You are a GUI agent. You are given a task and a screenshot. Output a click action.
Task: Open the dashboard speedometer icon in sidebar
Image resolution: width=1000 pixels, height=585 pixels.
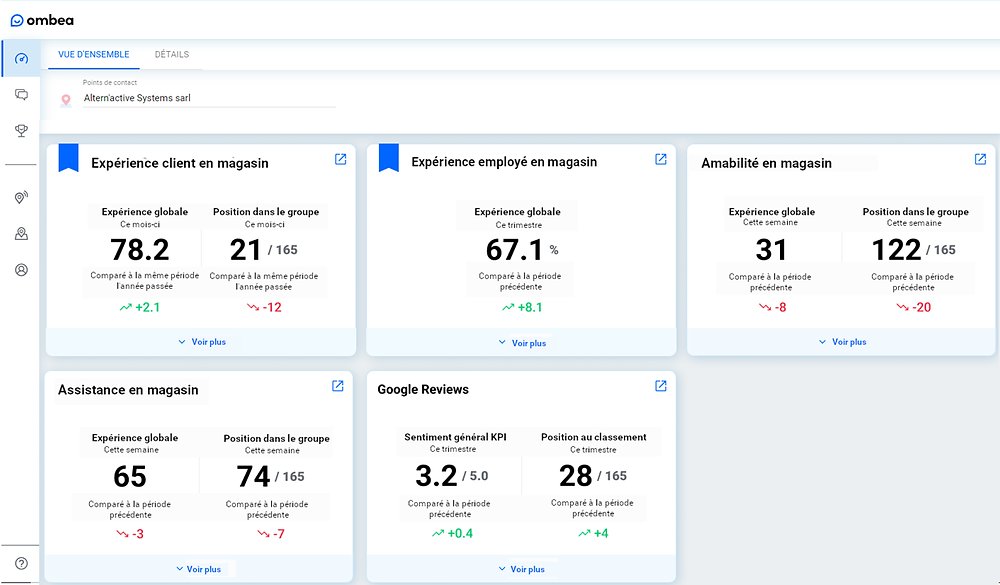pos(21,58)
